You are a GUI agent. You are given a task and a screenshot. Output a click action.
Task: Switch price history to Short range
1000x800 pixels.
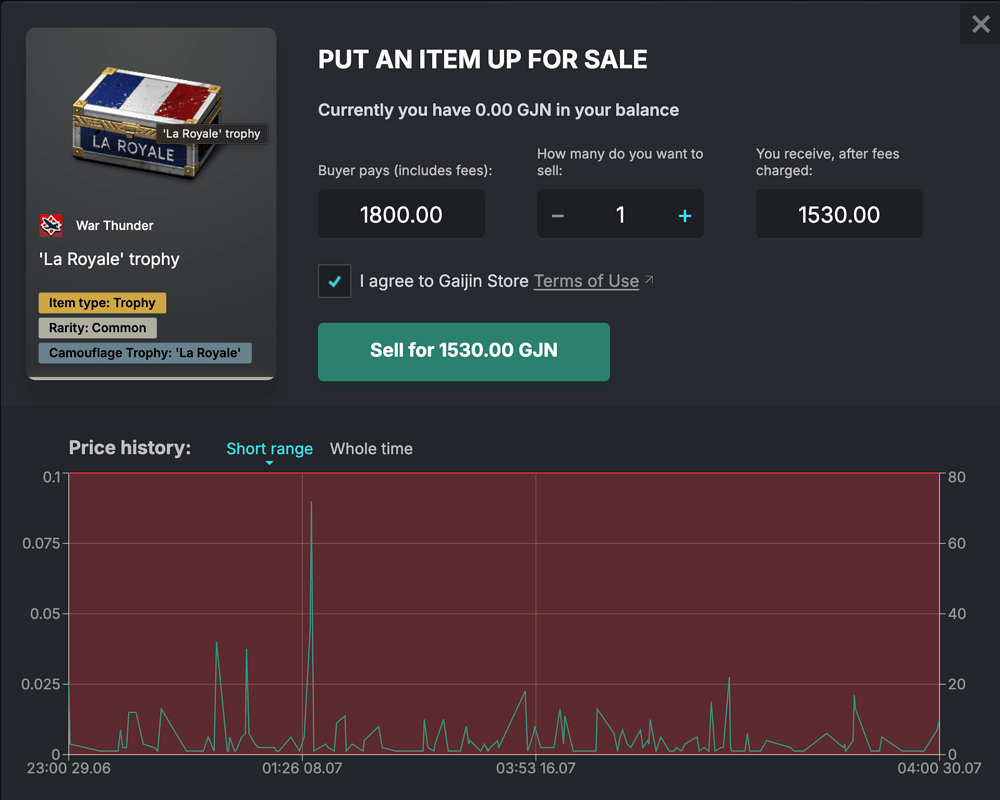(270, 448)
